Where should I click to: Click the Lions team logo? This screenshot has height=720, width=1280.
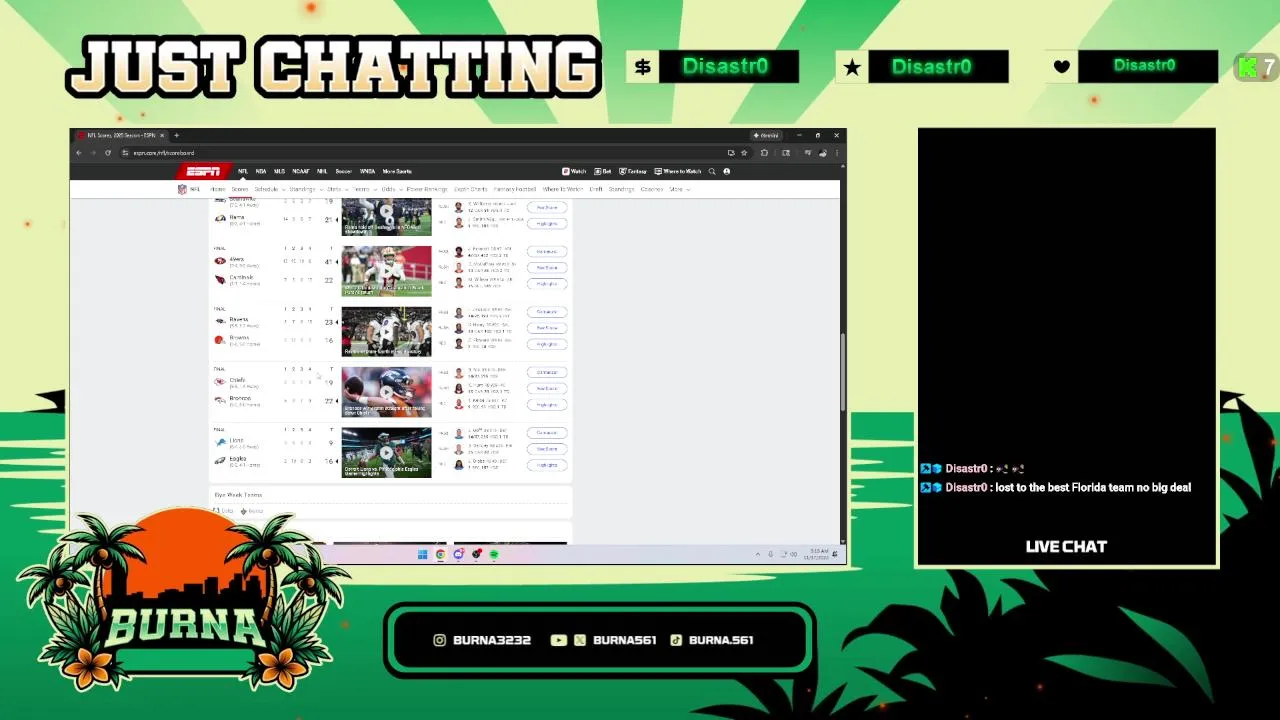(x=220, y=441)
